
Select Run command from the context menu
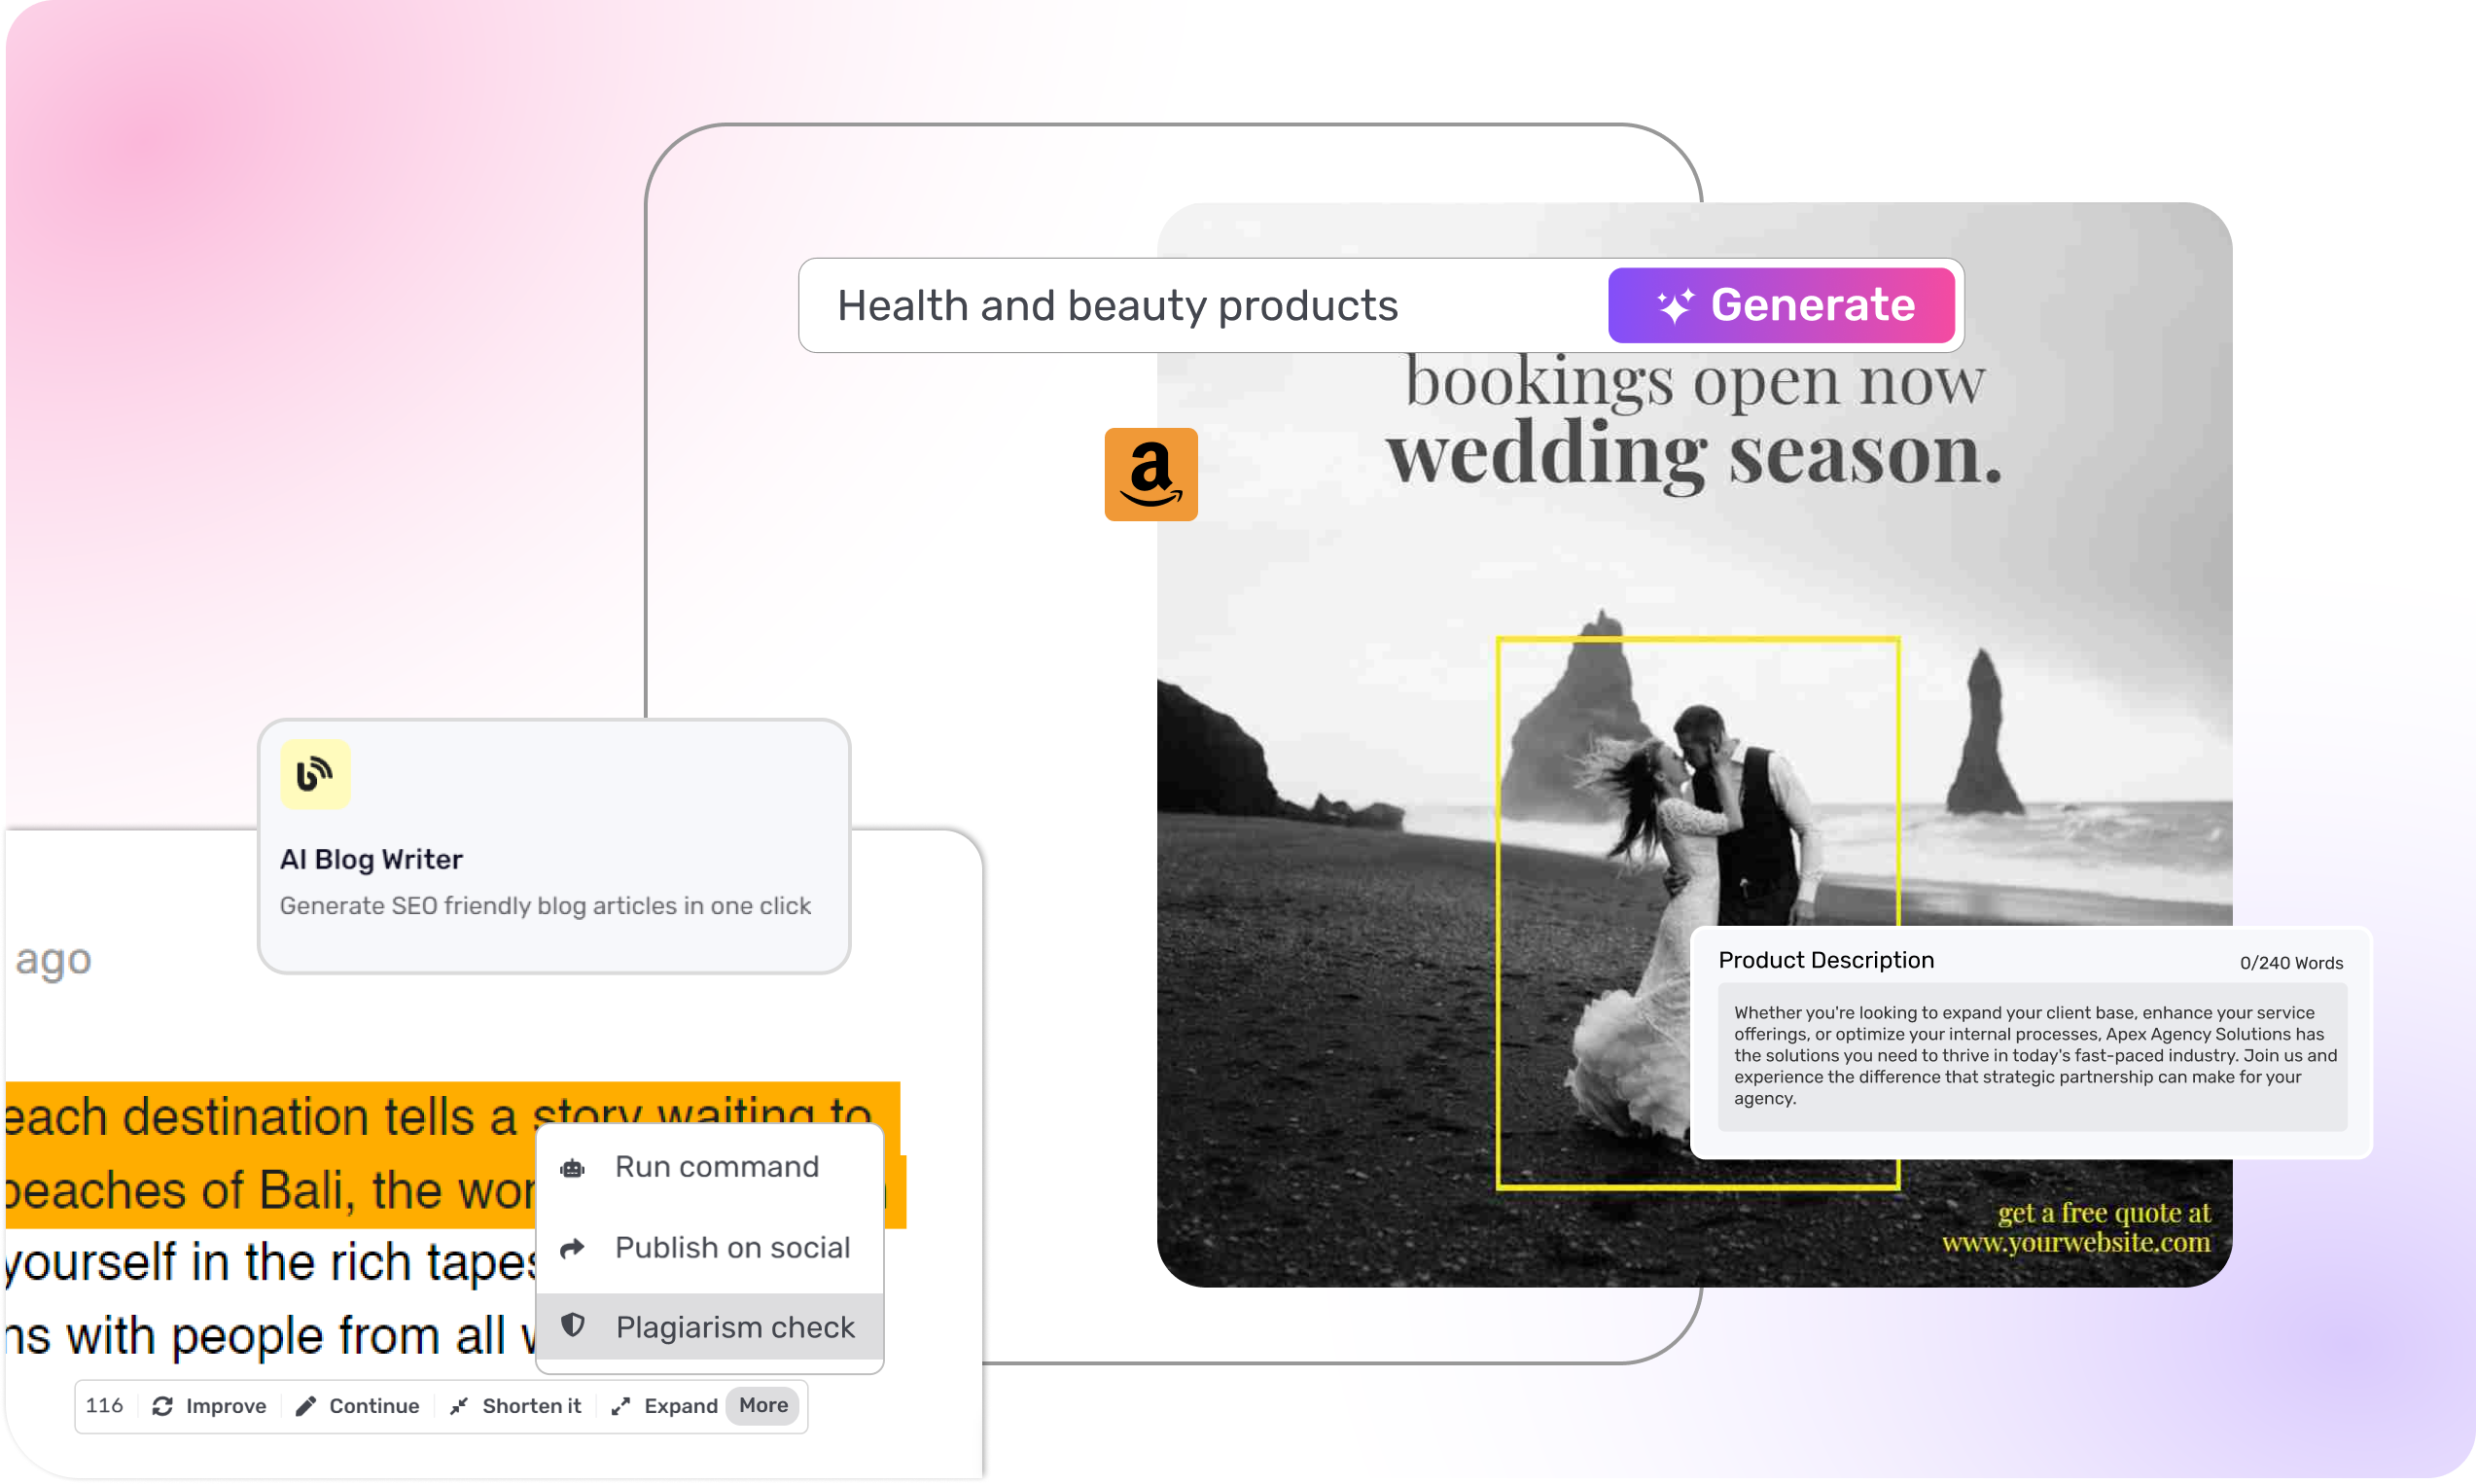point(716,1167)
